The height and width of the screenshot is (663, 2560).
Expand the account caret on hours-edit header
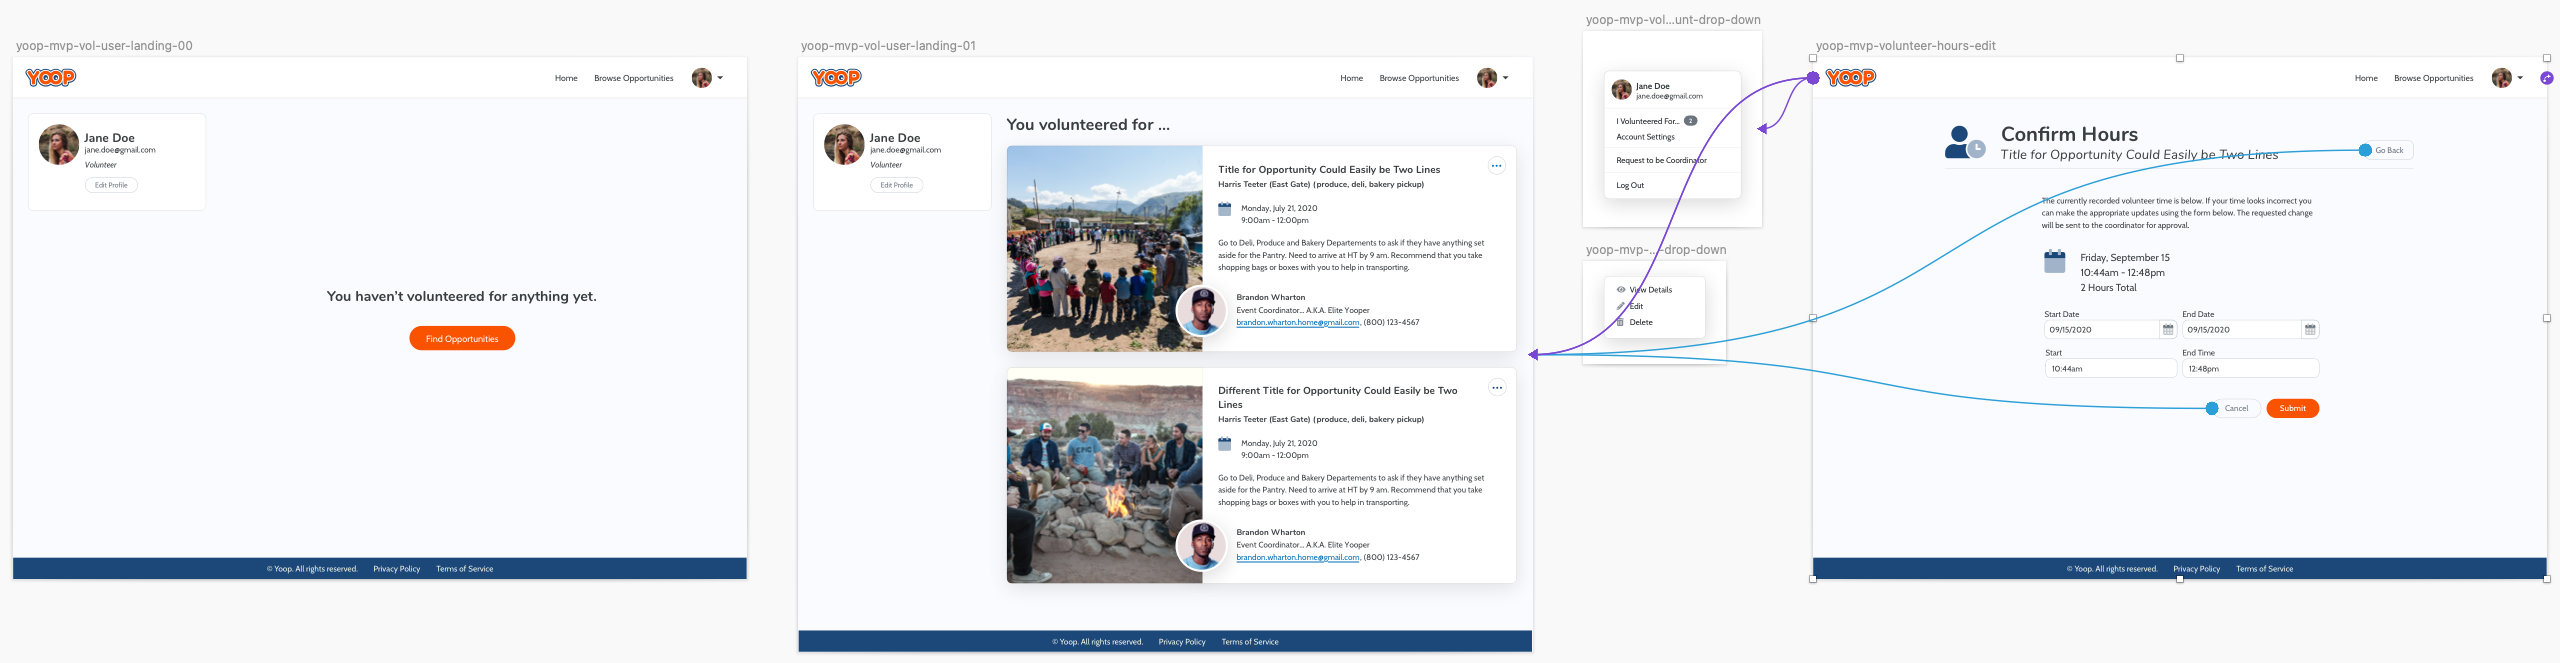point(2520,78)
